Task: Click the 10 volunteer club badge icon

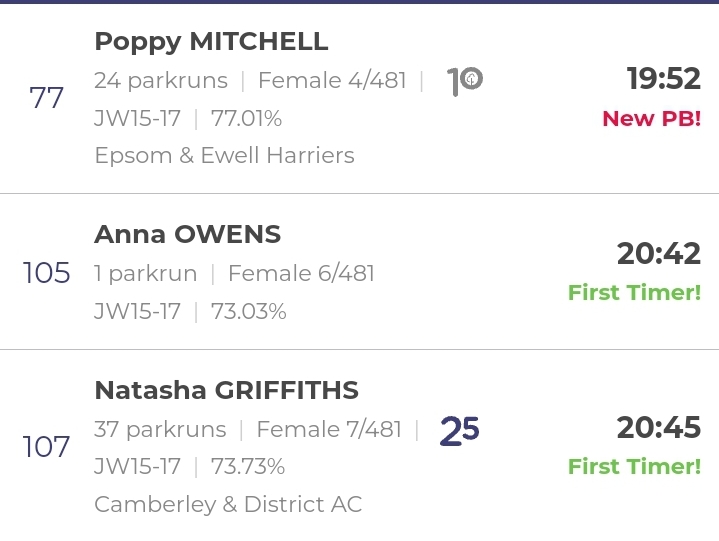Action: pos(465,81)
